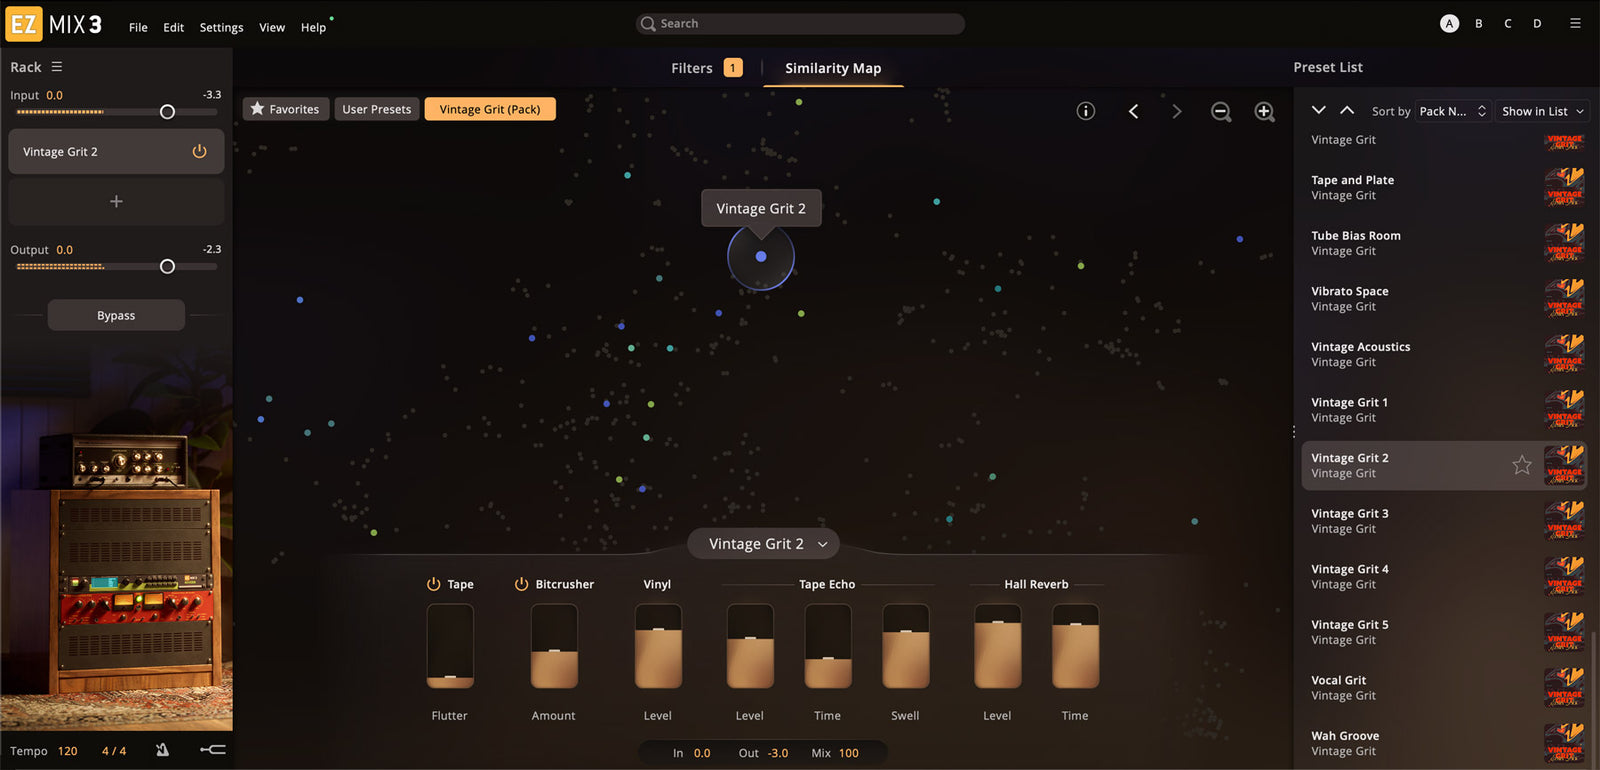
Task: Switch to the Filters tab
Action: (706, 68)
